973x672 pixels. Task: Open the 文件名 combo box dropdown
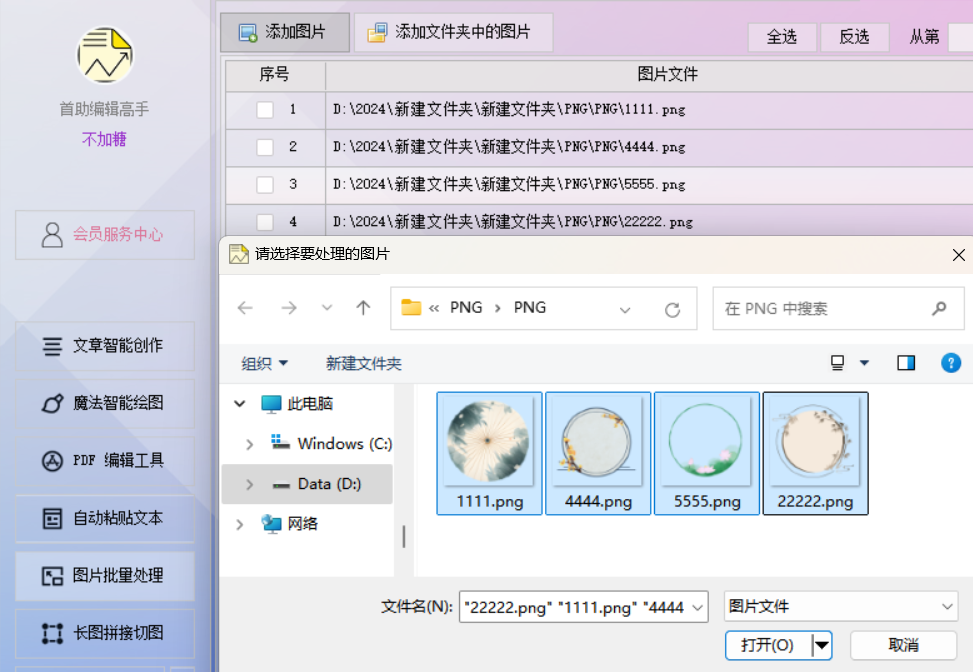pos(698,607)
